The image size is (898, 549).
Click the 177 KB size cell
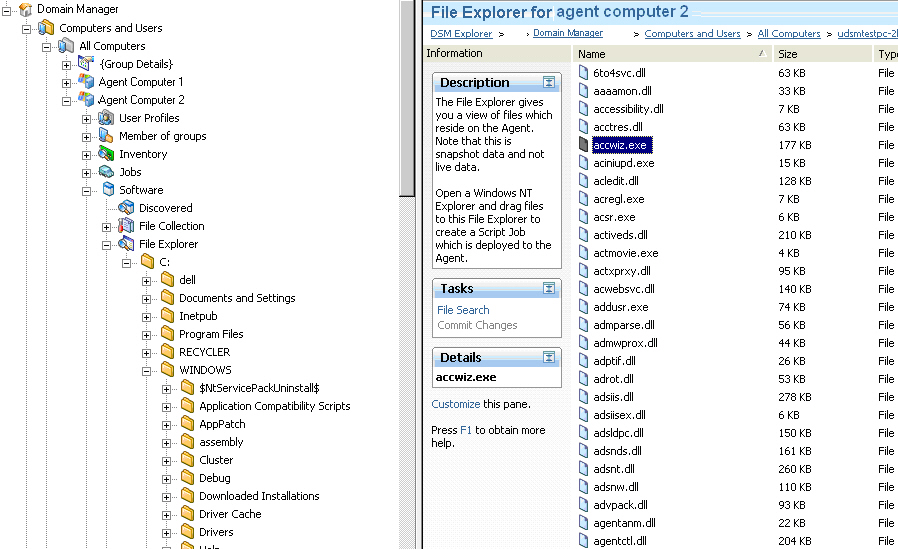(795, 145)
